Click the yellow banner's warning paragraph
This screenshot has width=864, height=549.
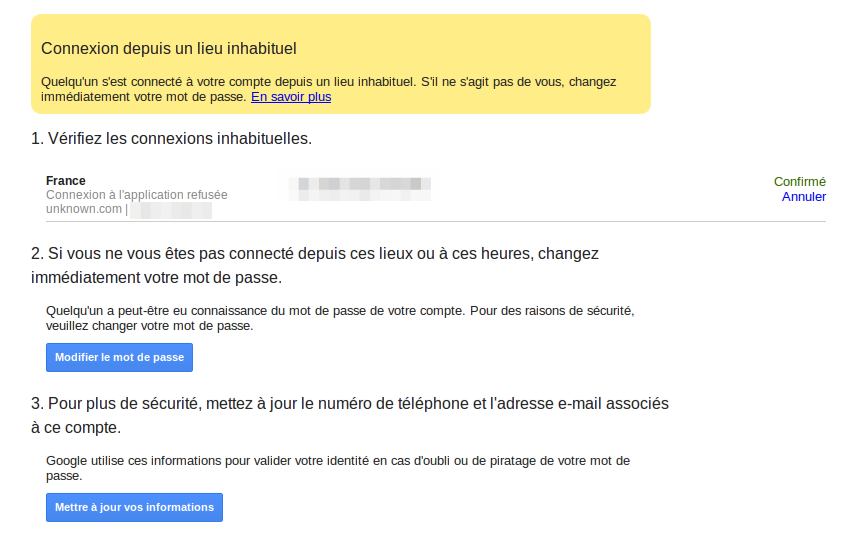(328, 81)
